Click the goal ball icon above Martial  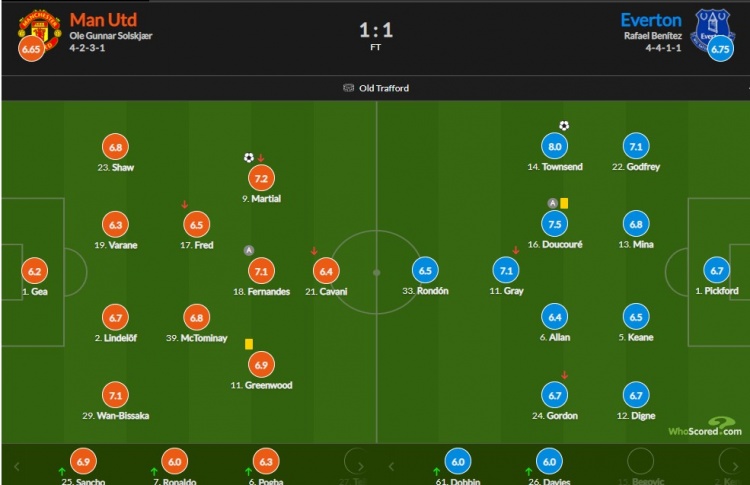tap(249, 157)
